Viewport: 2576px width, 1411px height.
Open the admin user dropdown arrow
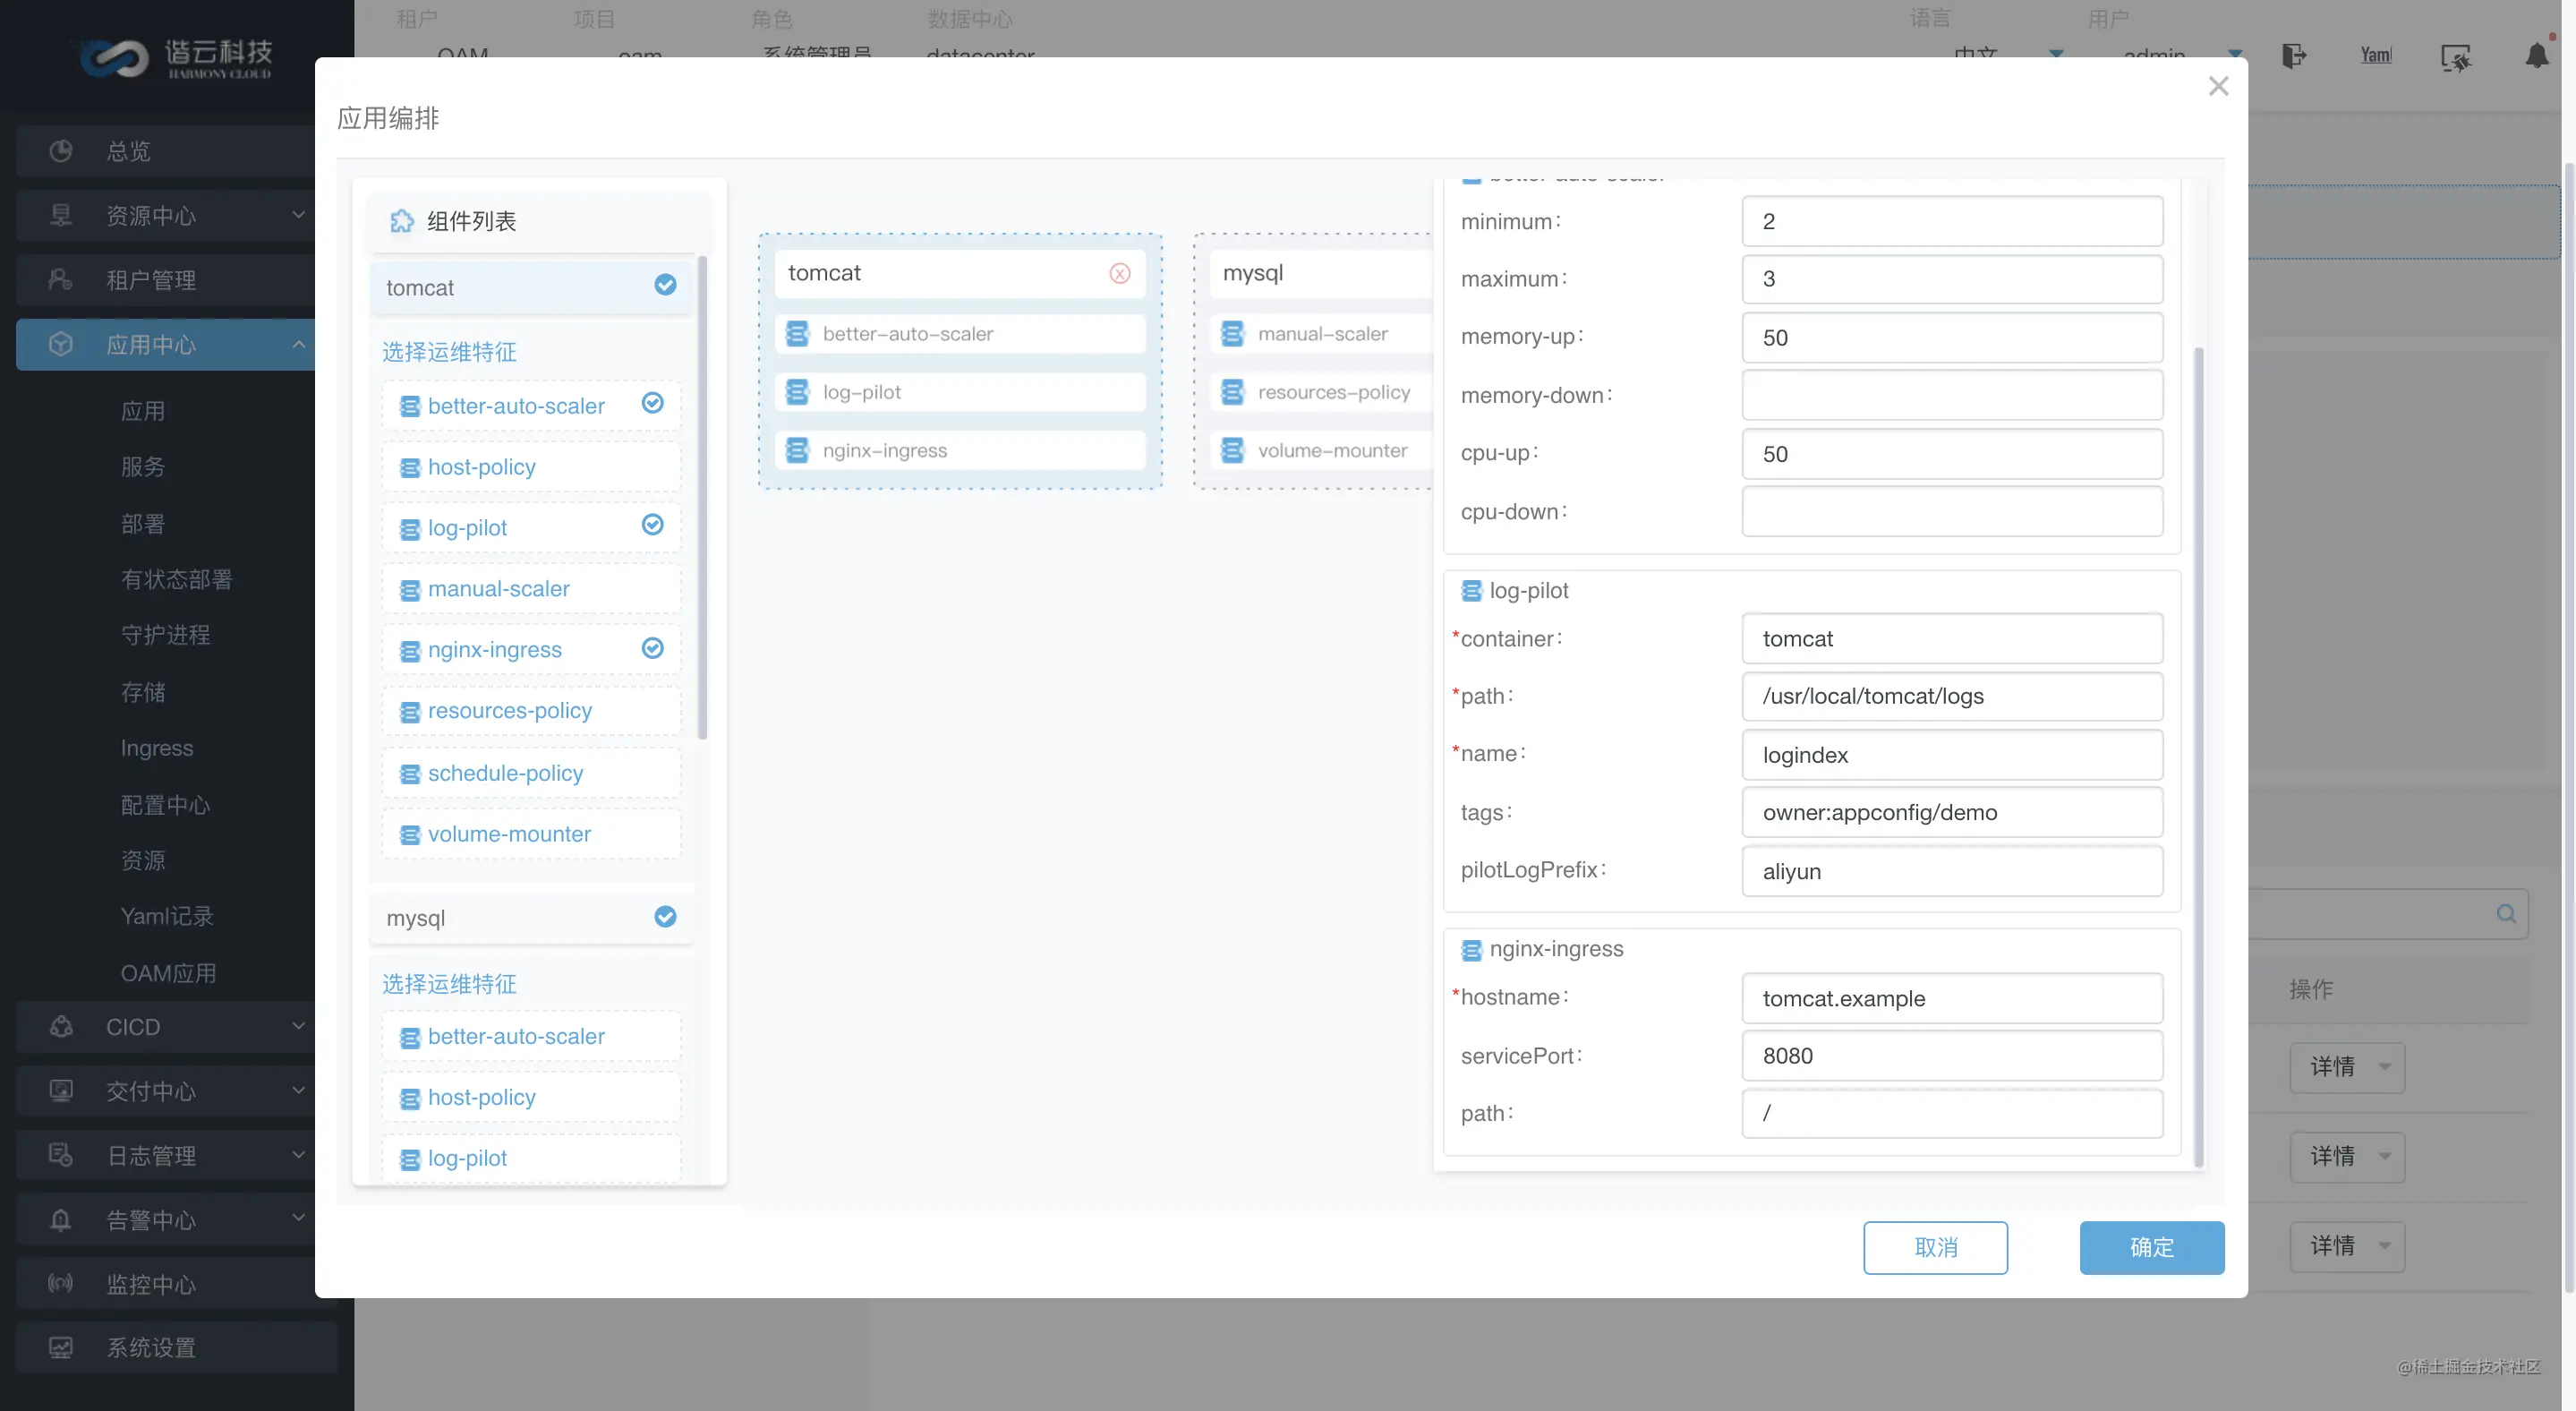coord(2235,54)
